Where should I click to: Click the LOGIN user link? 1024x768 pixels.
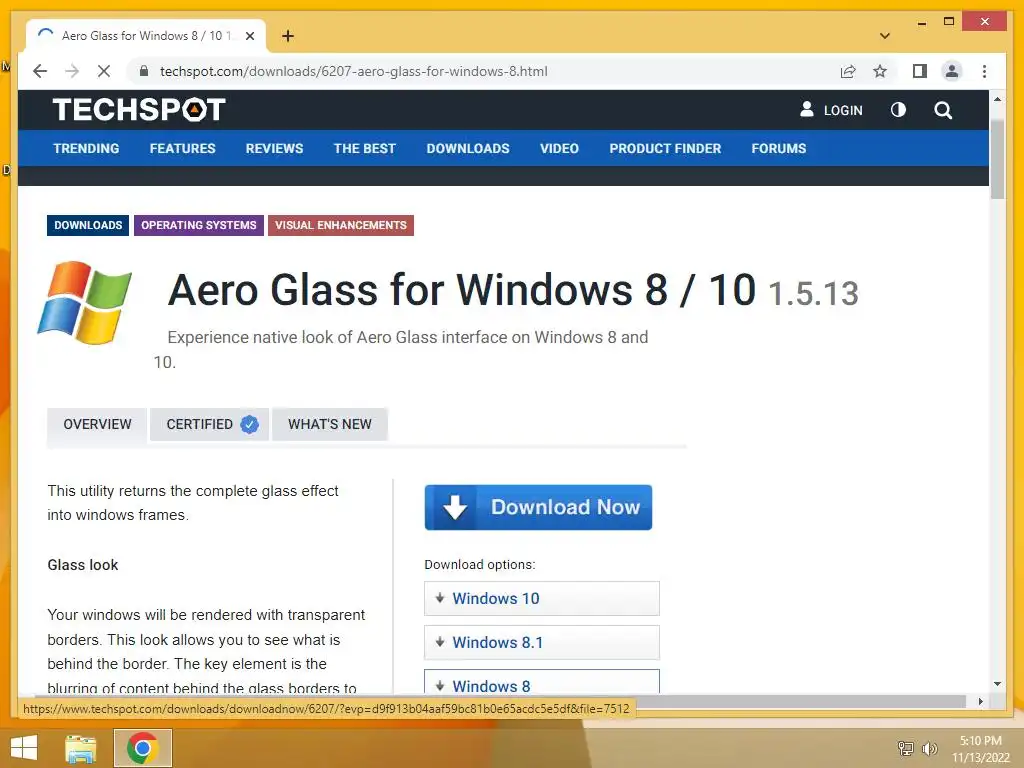point(831,110)
